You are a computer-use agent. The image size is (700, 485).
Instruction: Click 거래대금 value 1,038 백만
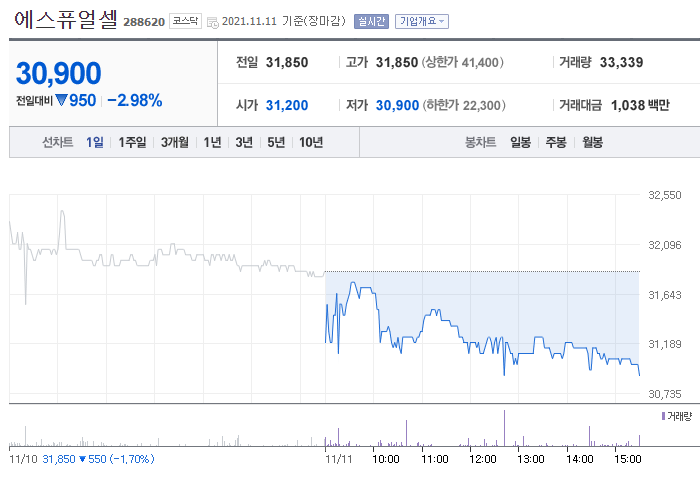640,105
